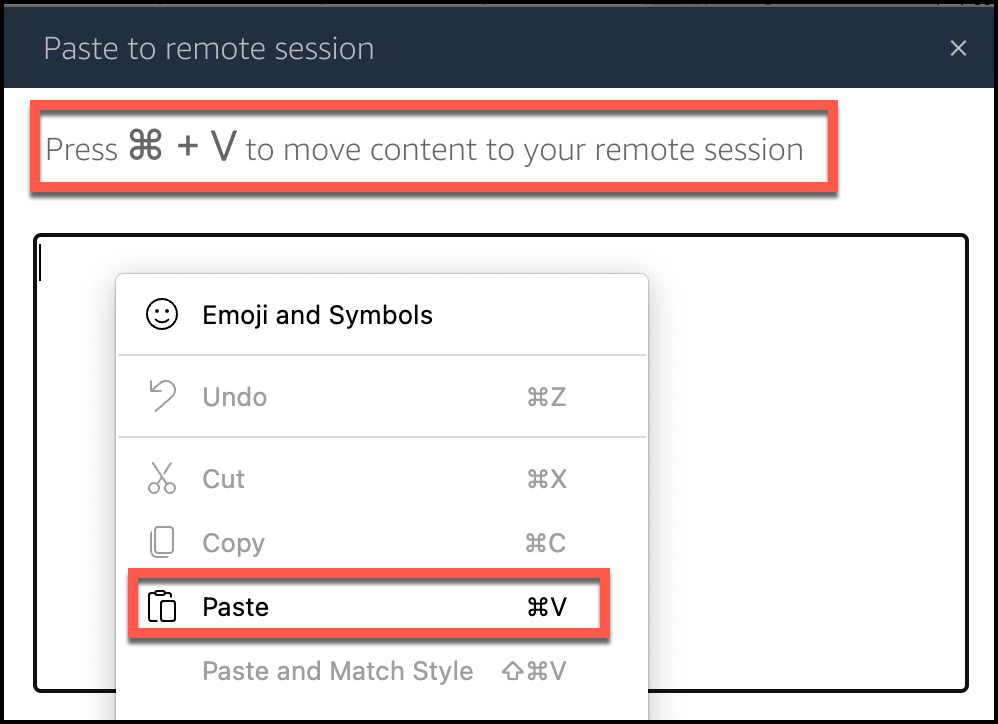Close the Paste to remote session dialog
The width and height of the screenshot is (998, 724).
point(958,48)
